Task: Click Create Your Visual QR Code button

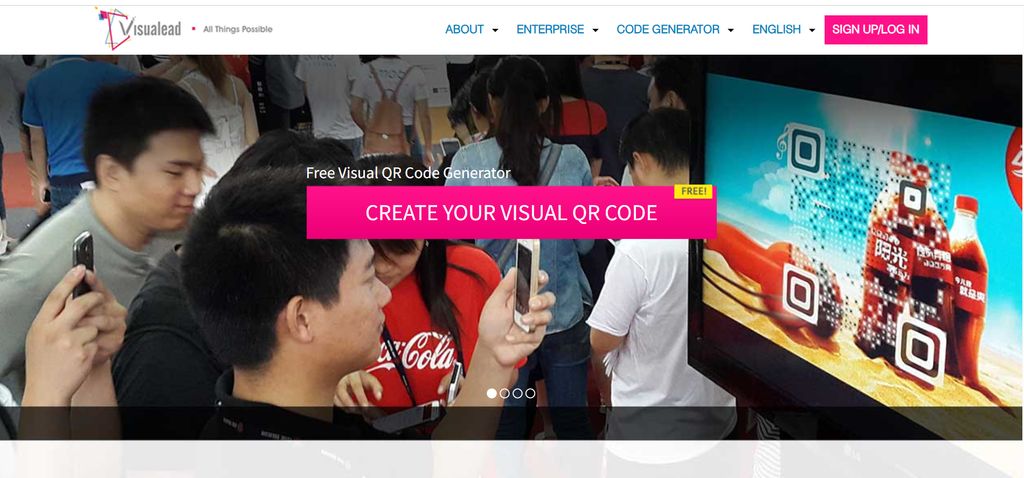Action: tap(511, 213)
